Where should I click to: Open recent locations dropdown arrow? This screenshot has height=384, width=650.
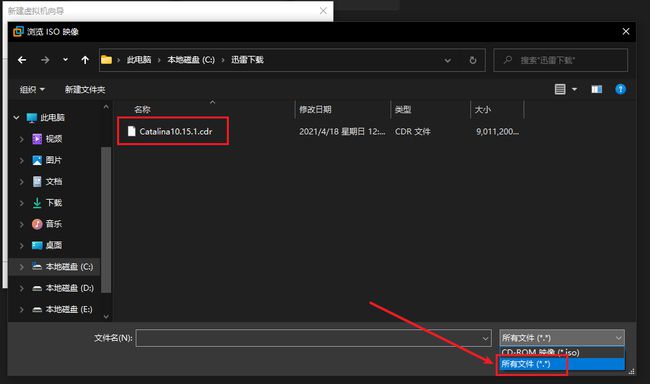[x=65, y=60]
